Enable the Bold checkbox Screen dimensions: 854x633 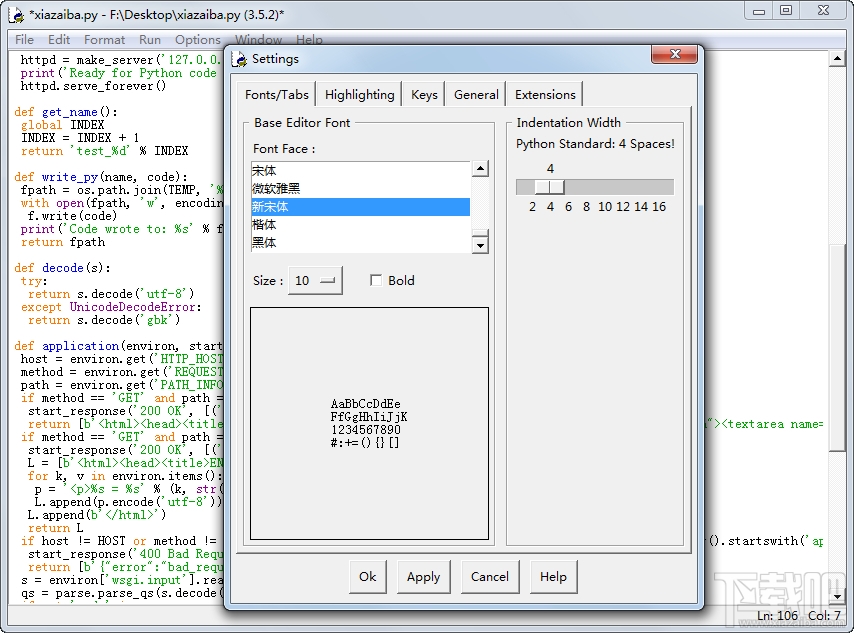376,281
